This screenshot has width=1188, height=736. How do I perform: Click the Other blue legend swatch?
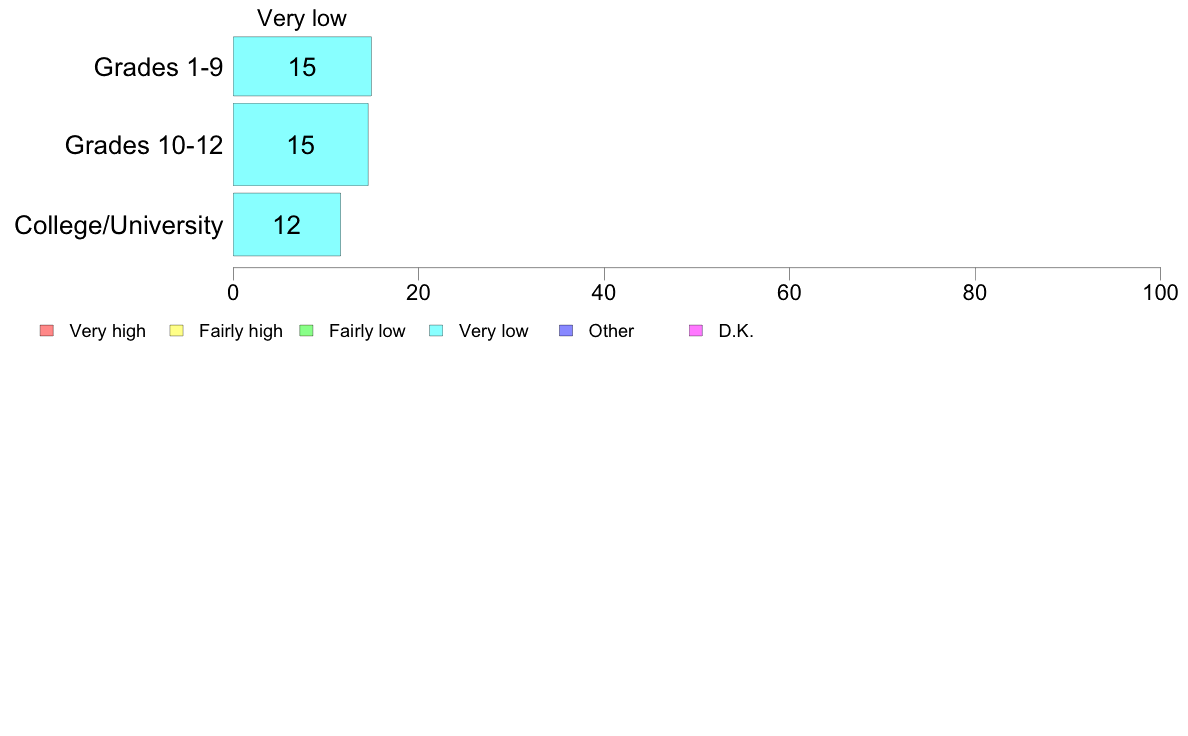[566, 330]
